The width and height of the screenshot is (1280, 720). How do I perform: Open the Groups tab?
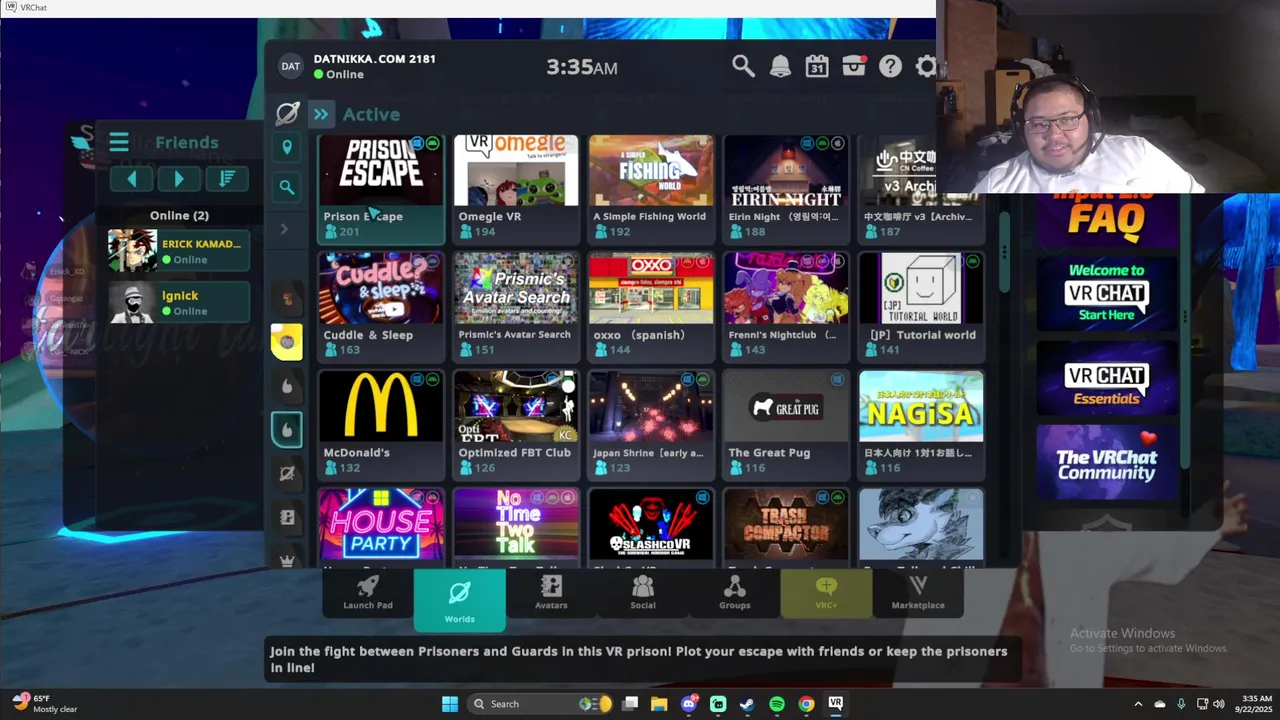click(735, 593)
